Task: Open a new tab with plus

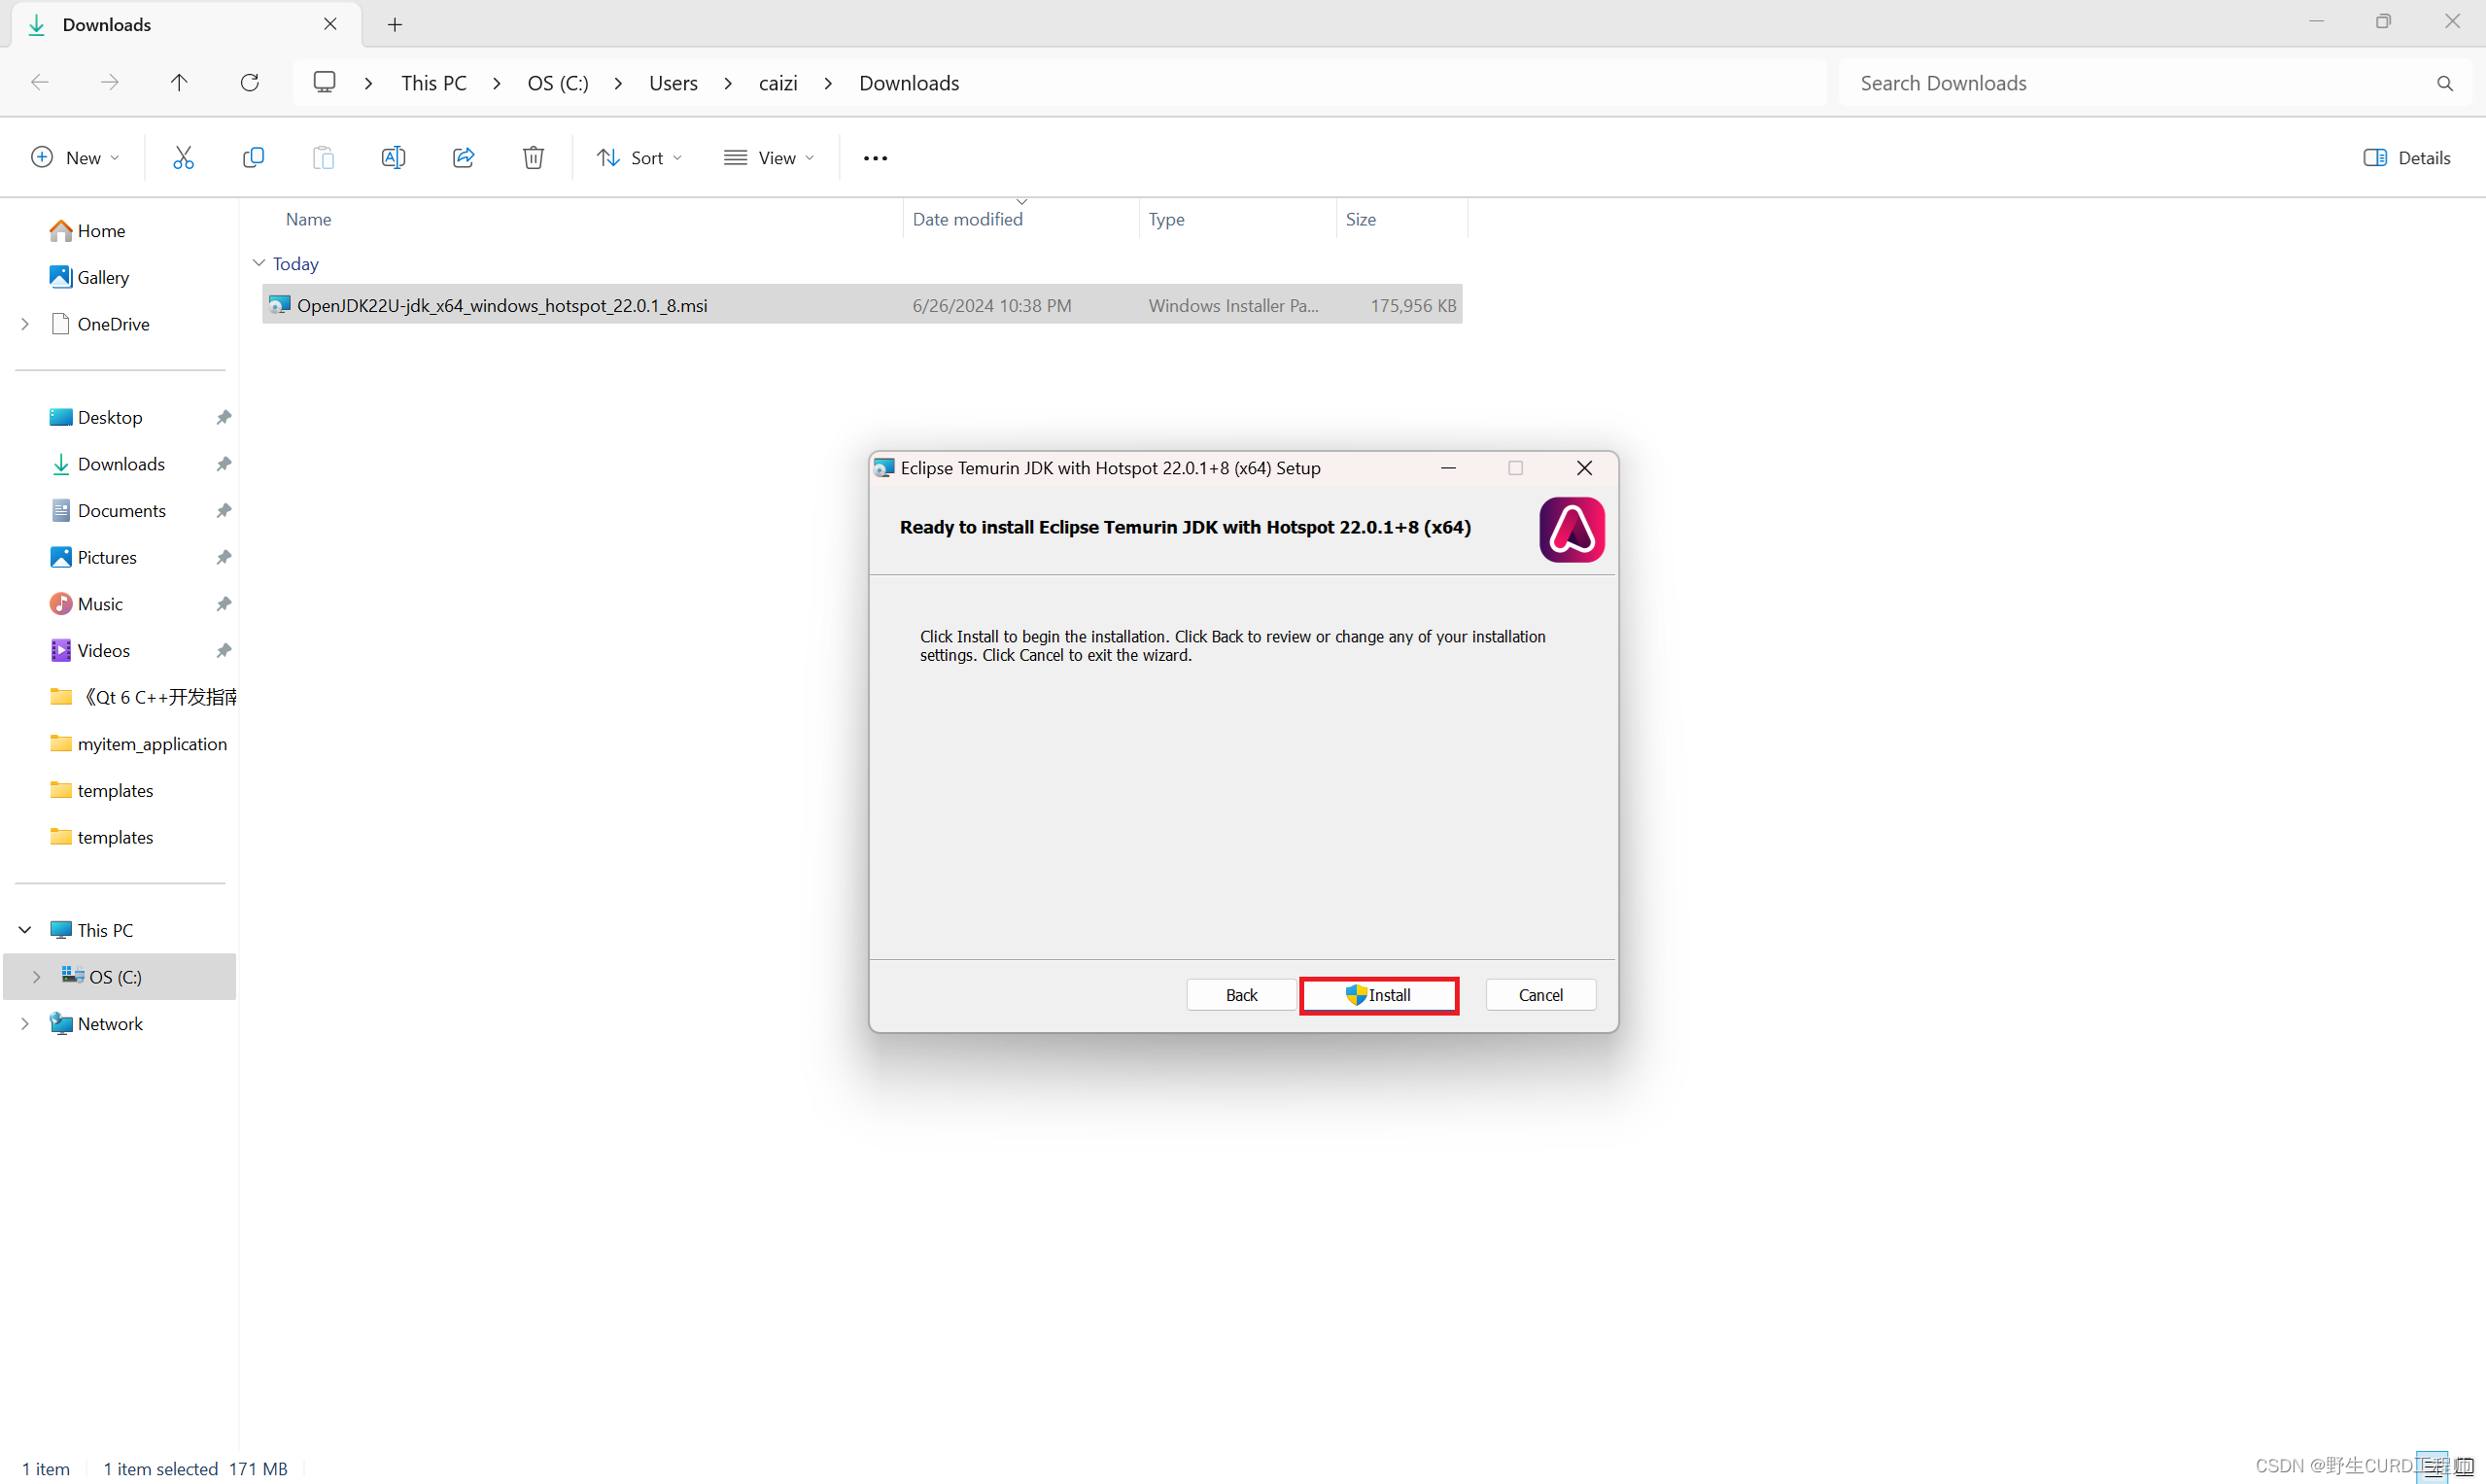Action: tap(395, 25)
